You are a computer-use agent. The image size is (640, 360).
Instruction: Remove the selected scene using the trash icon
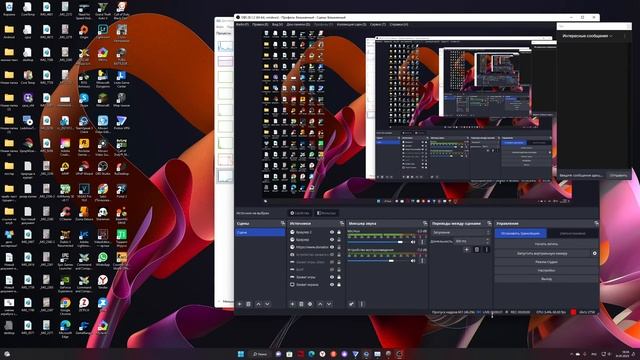[x=249, y=304]
